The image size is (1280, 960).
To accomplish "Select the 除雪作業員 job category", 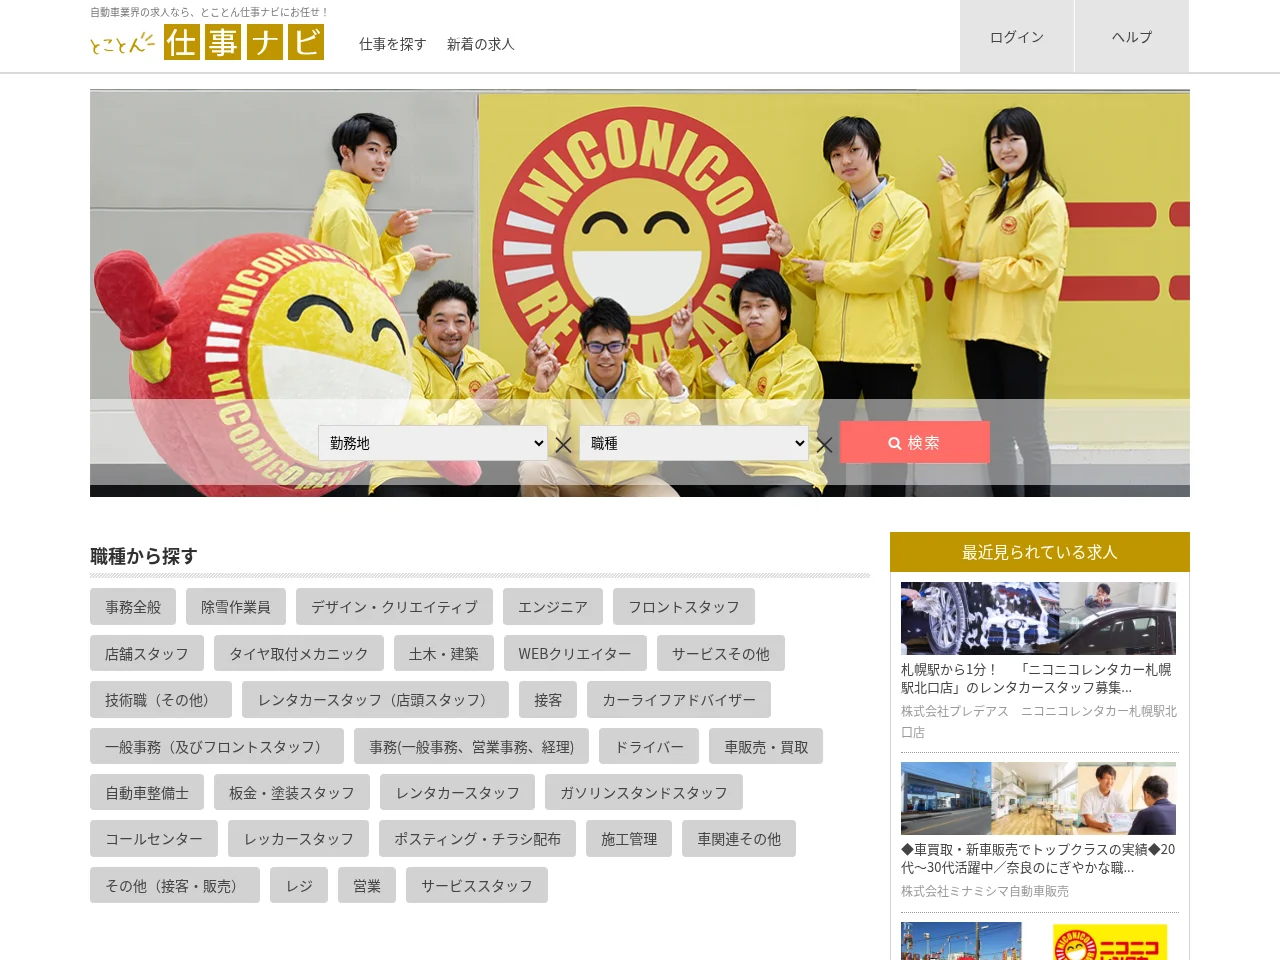I will pyautogui.click(x=236, y=607).
